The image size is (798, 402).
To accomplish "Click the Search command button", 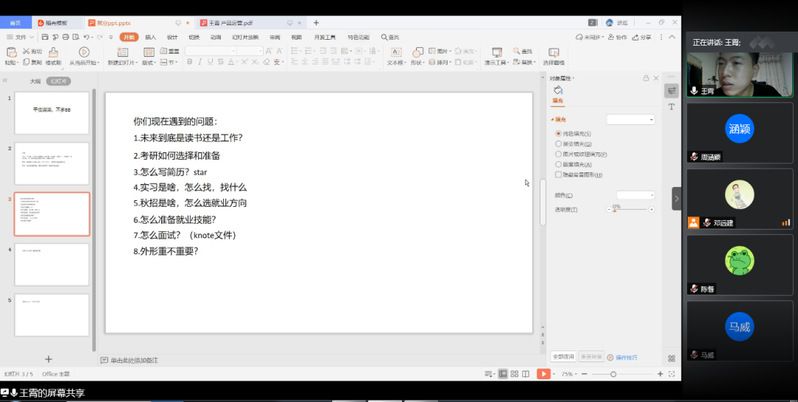I will (390, 37).
